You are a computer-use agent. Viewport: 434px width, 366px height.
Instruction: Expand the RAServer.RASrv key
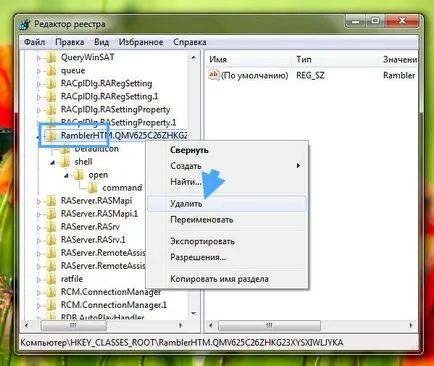click(x=39, y=228)
